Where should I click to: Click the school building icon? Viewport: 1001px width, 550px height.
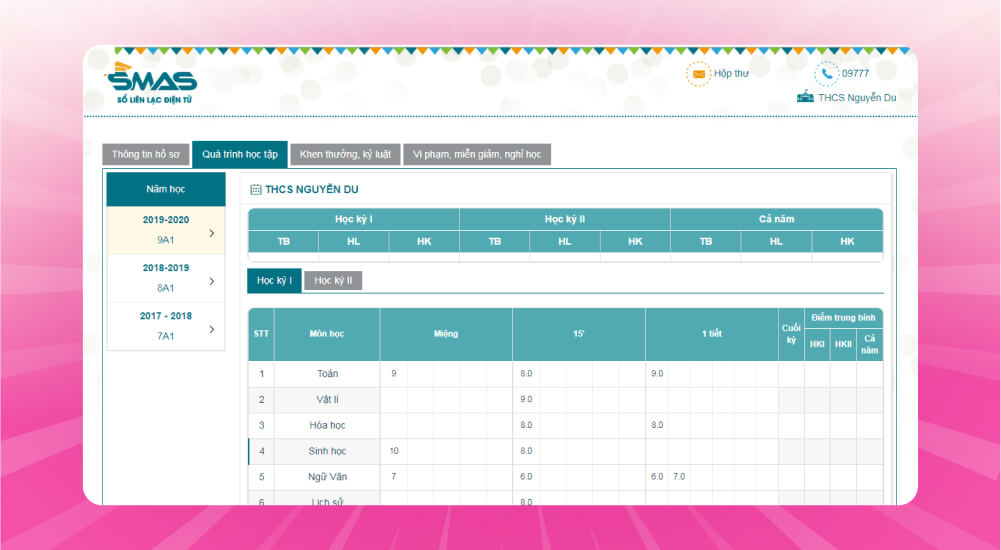(x=805, y=97)
